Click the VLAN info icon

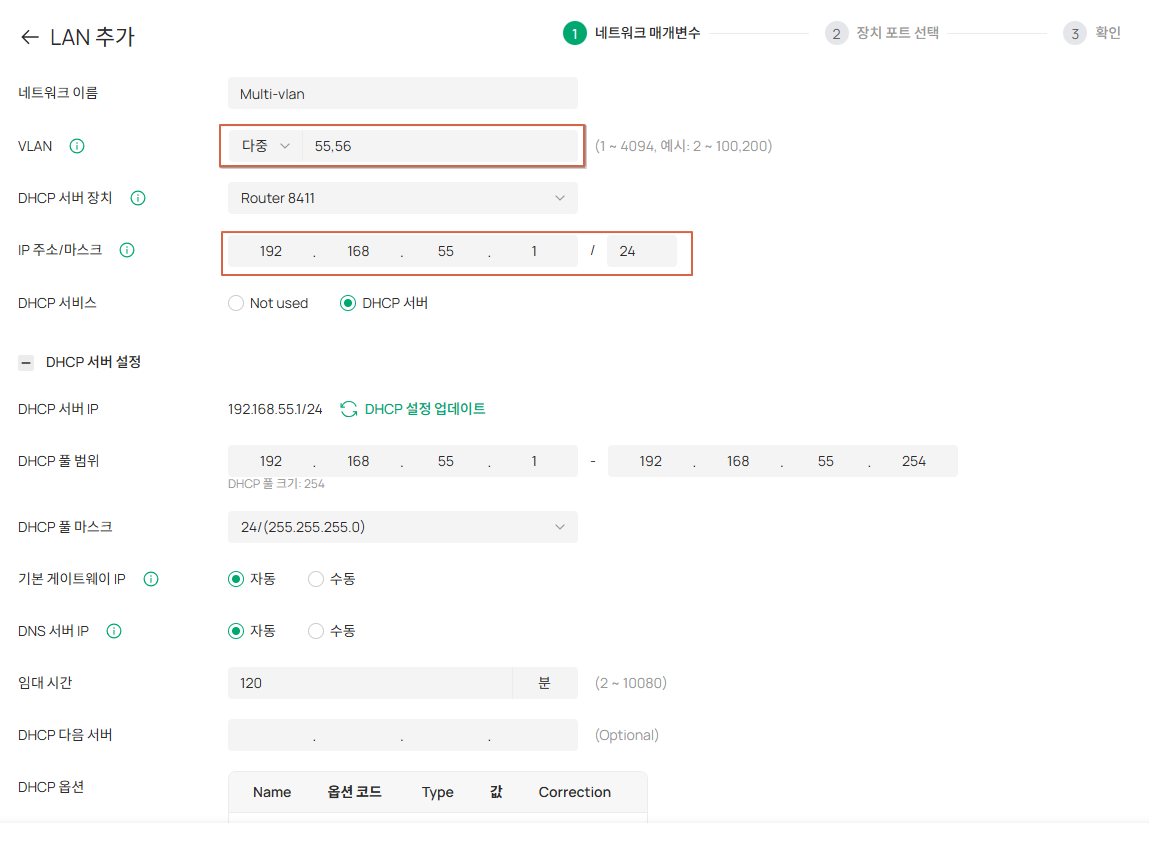point(77,146)
